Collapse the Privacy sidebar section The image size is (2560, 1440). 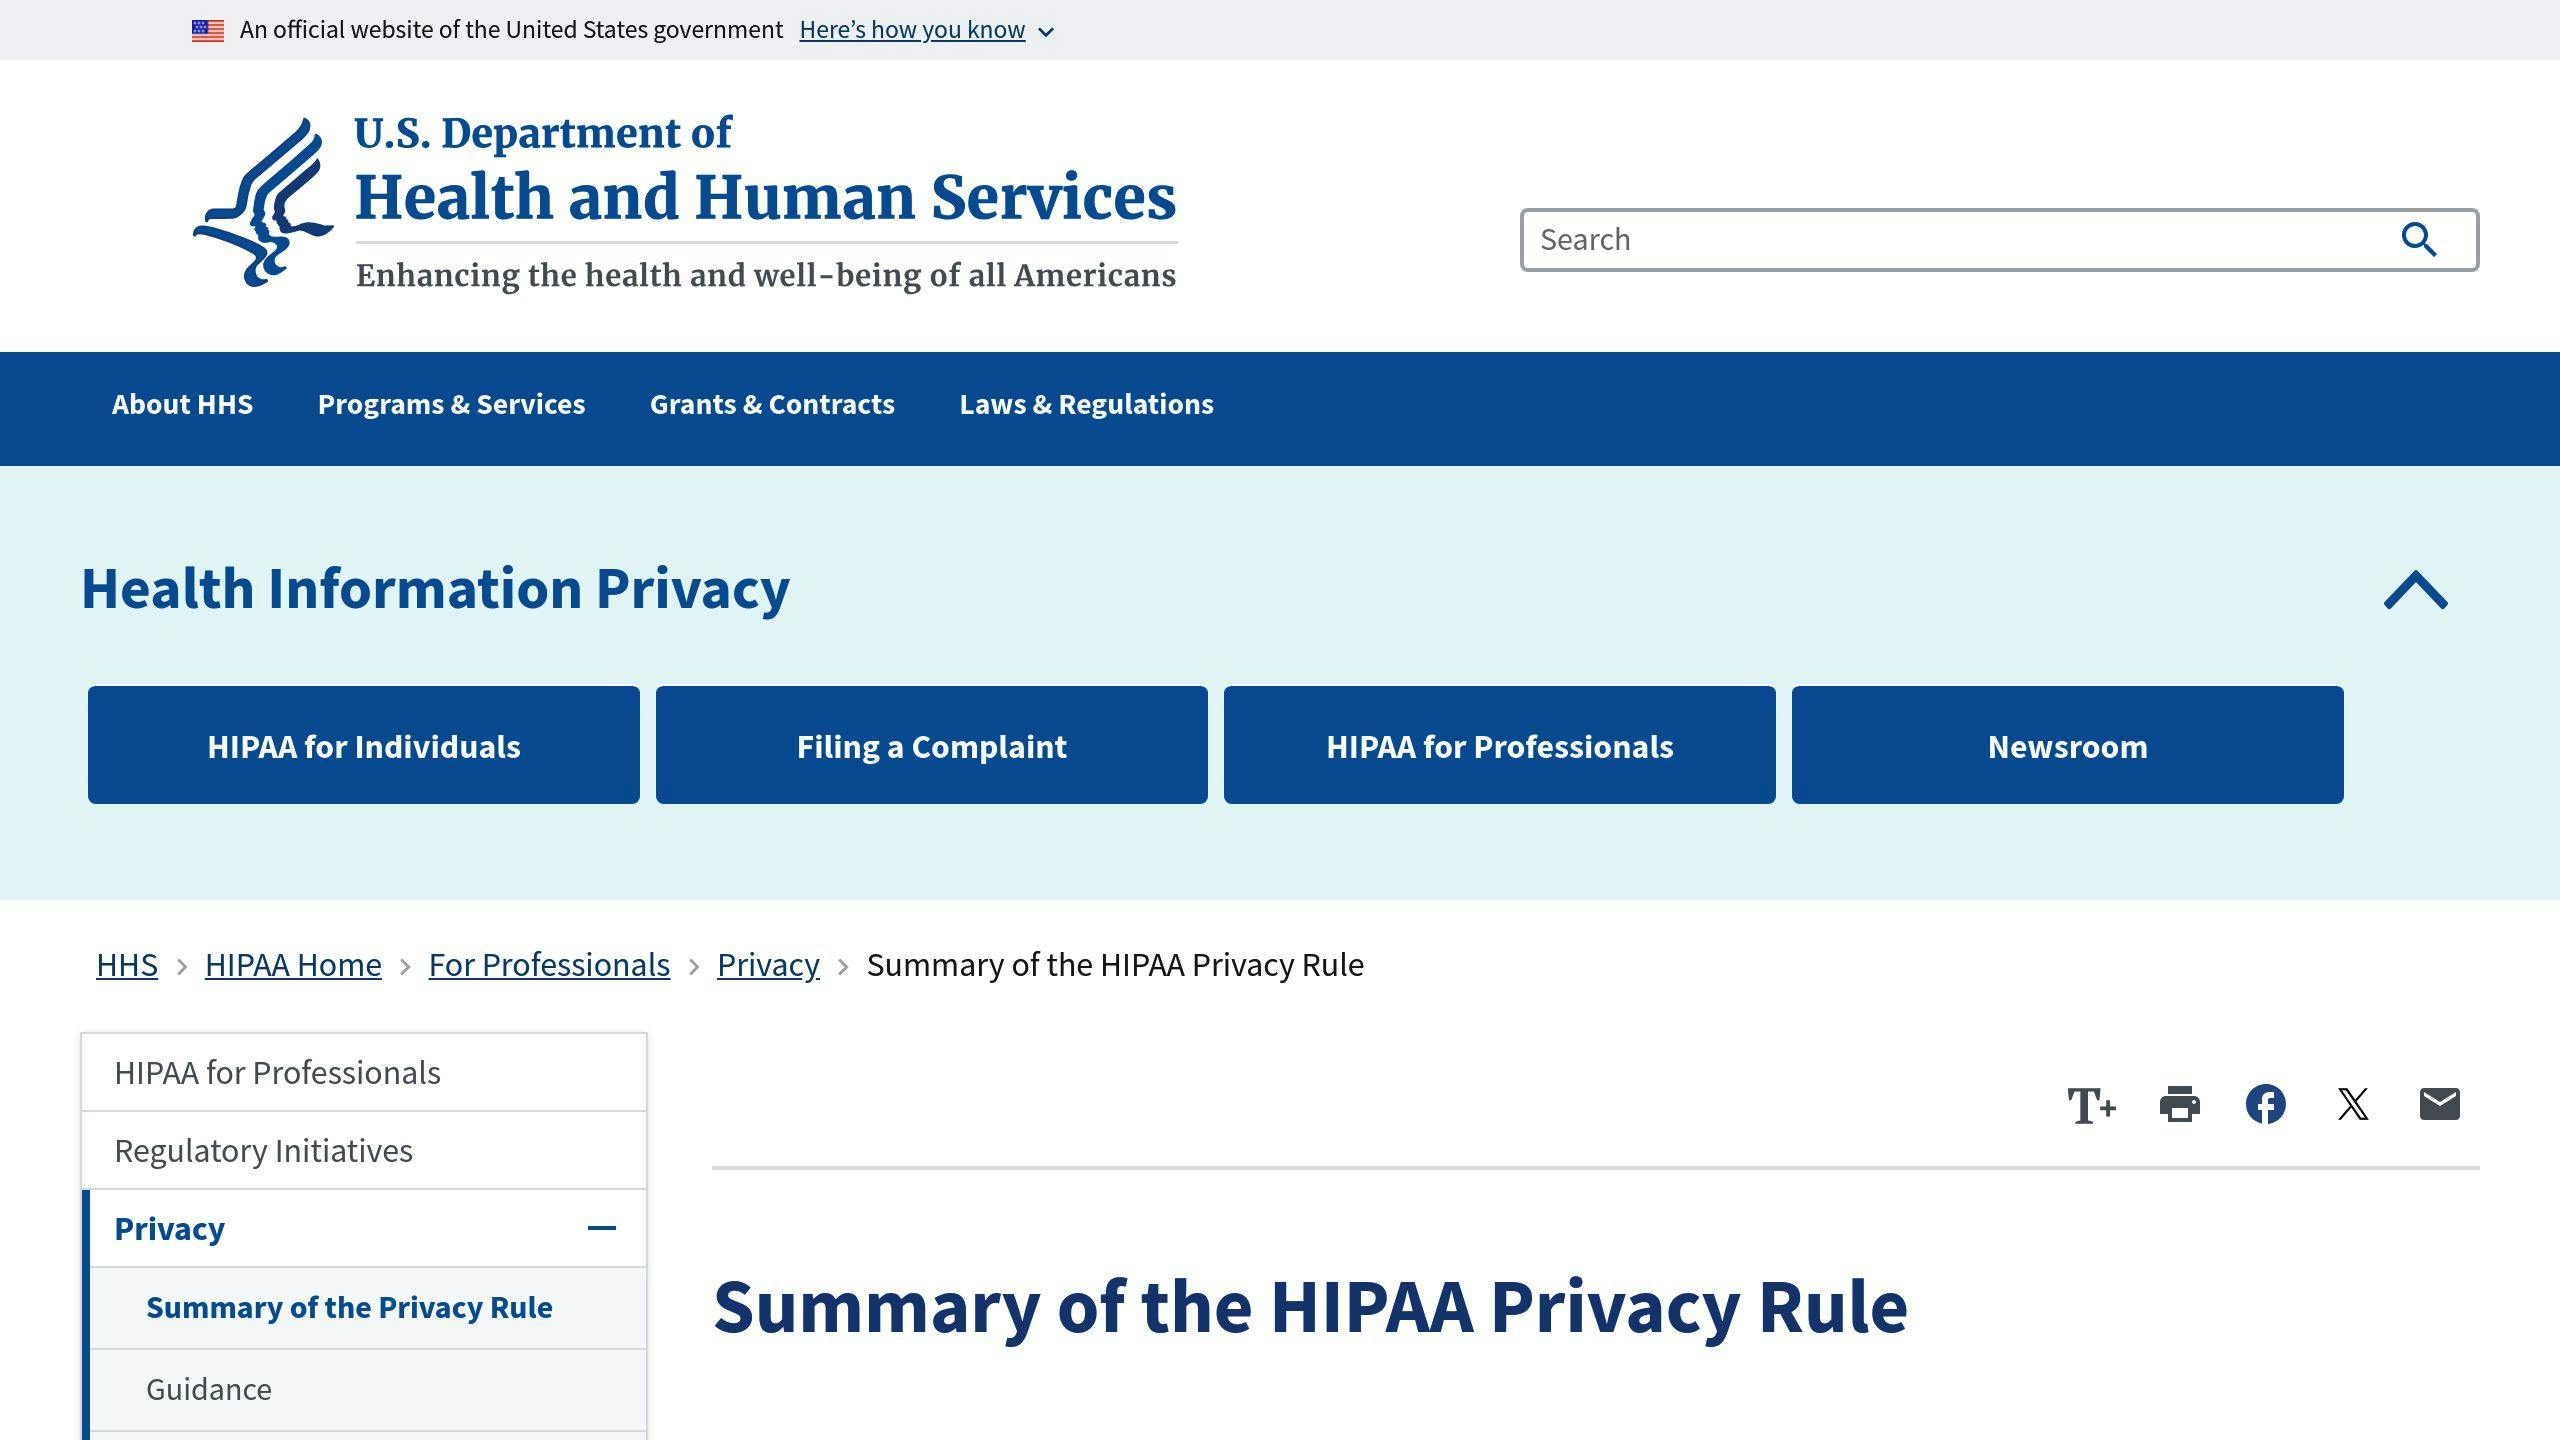tap(602, 1228)
